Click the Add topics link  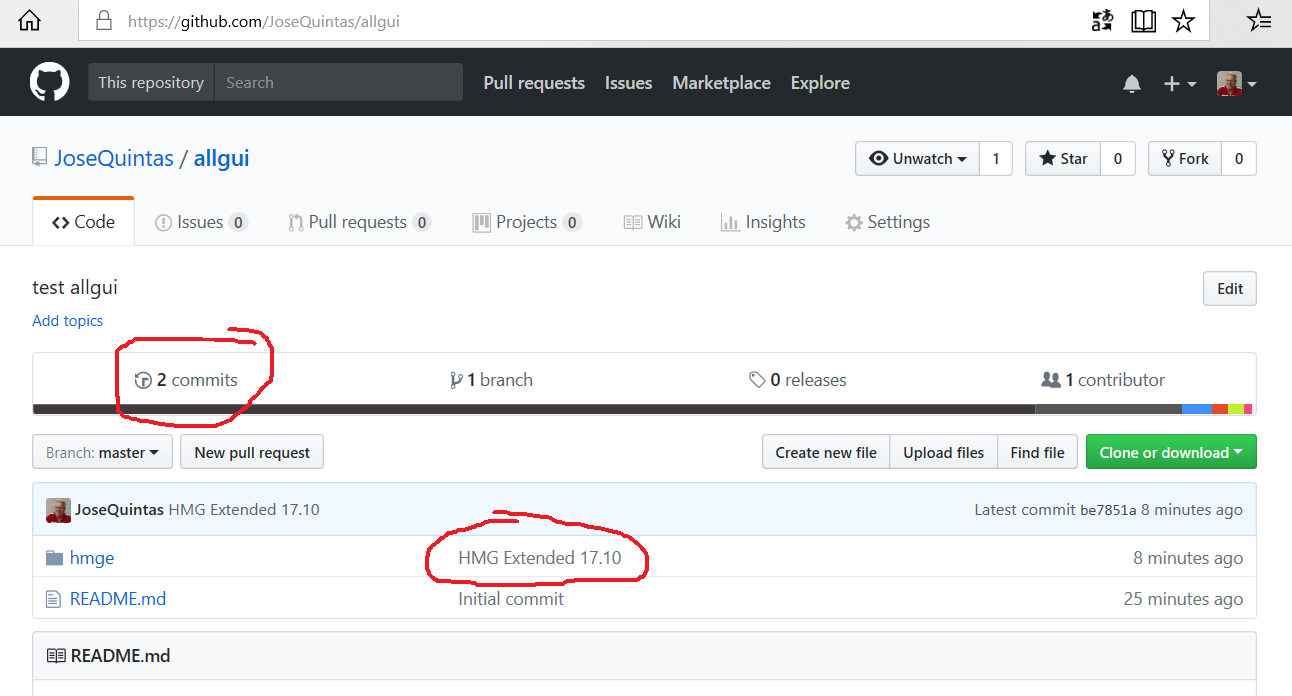click(67, 320)
